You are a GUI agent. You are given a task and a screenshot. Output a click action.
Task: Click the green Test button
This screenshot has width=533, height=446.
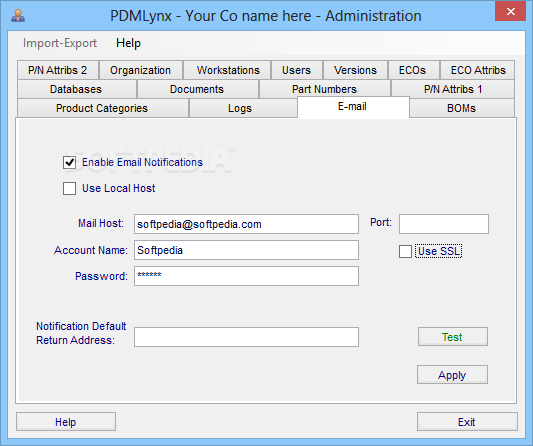452,337
